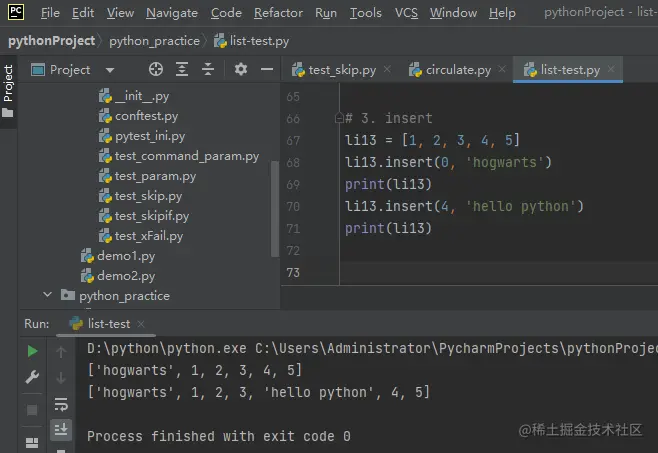Open the Project view dropdown
The height and width of the screenshot is (453, 658).
pyautogui.click(x=110, y=70)
